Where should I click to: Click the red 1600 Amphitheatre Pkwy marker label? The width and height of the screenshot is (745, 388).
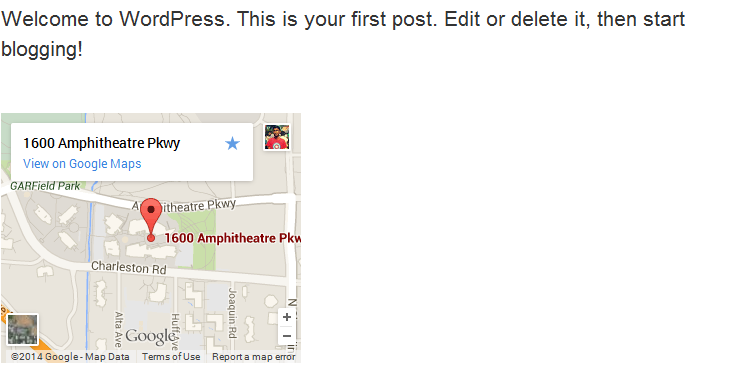(x=233, y=238)
